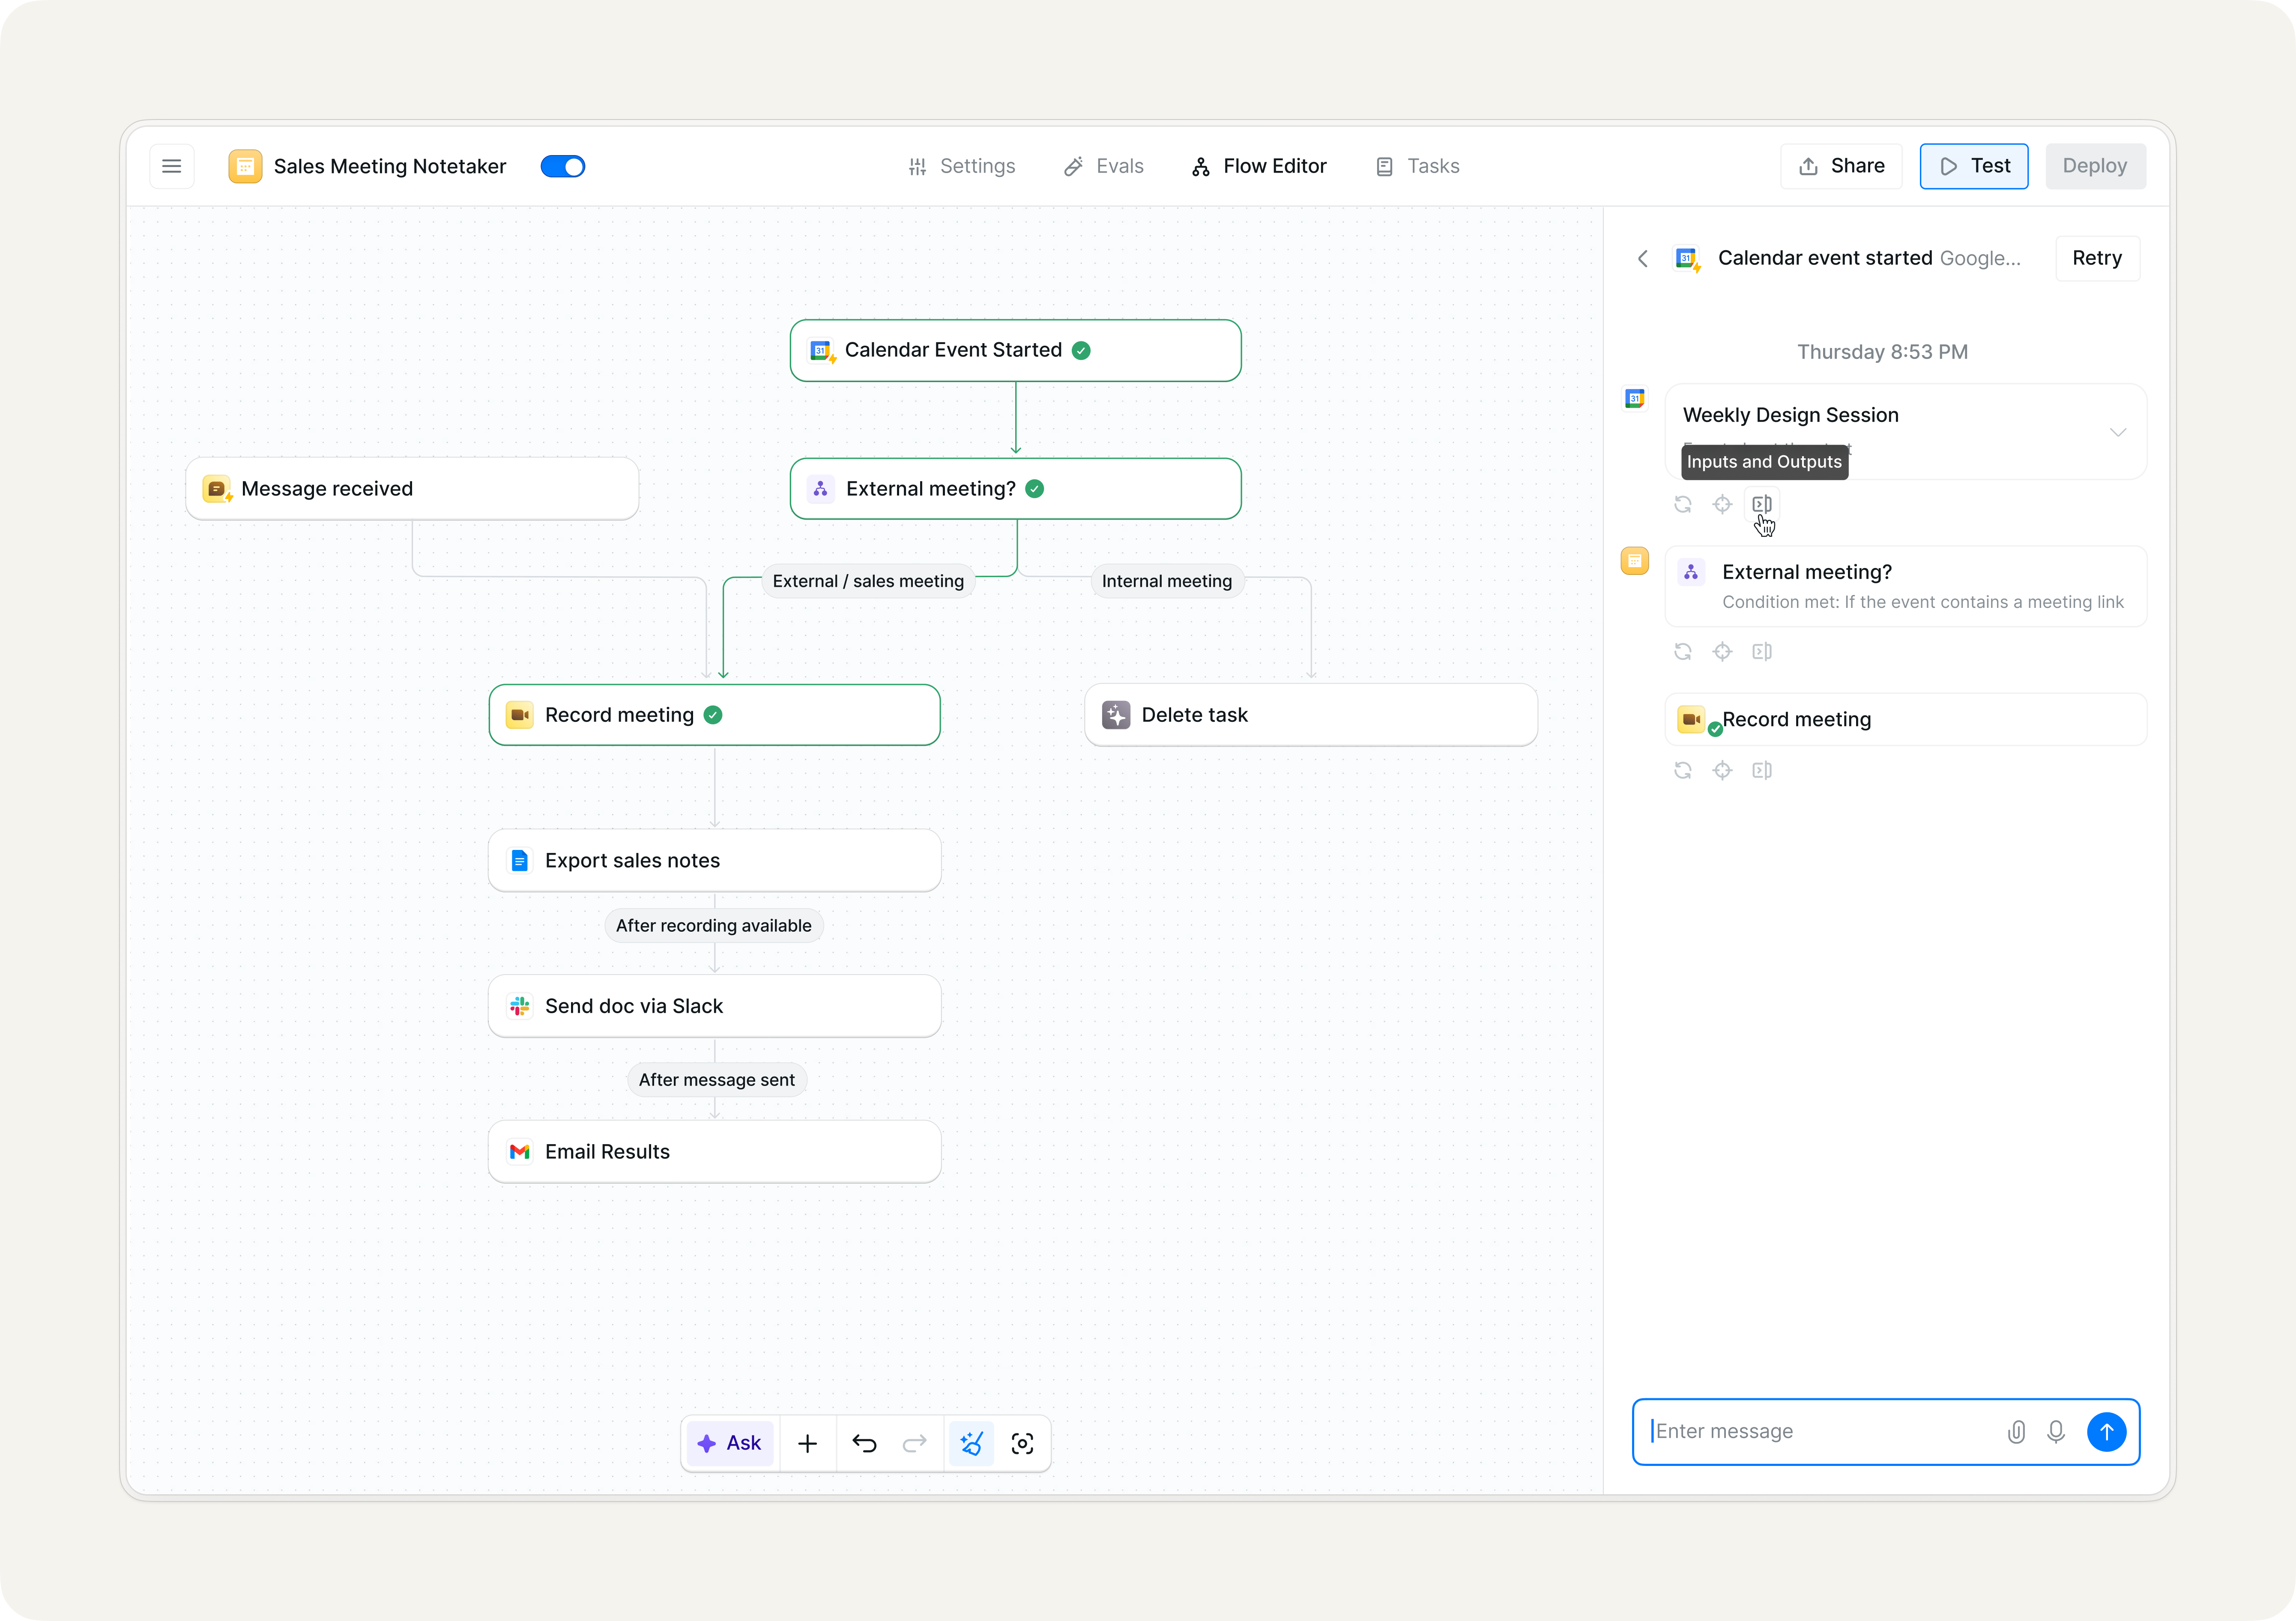2296x1621 pixels.
Task: Click the Deploy button
Action: point(2095,166)
